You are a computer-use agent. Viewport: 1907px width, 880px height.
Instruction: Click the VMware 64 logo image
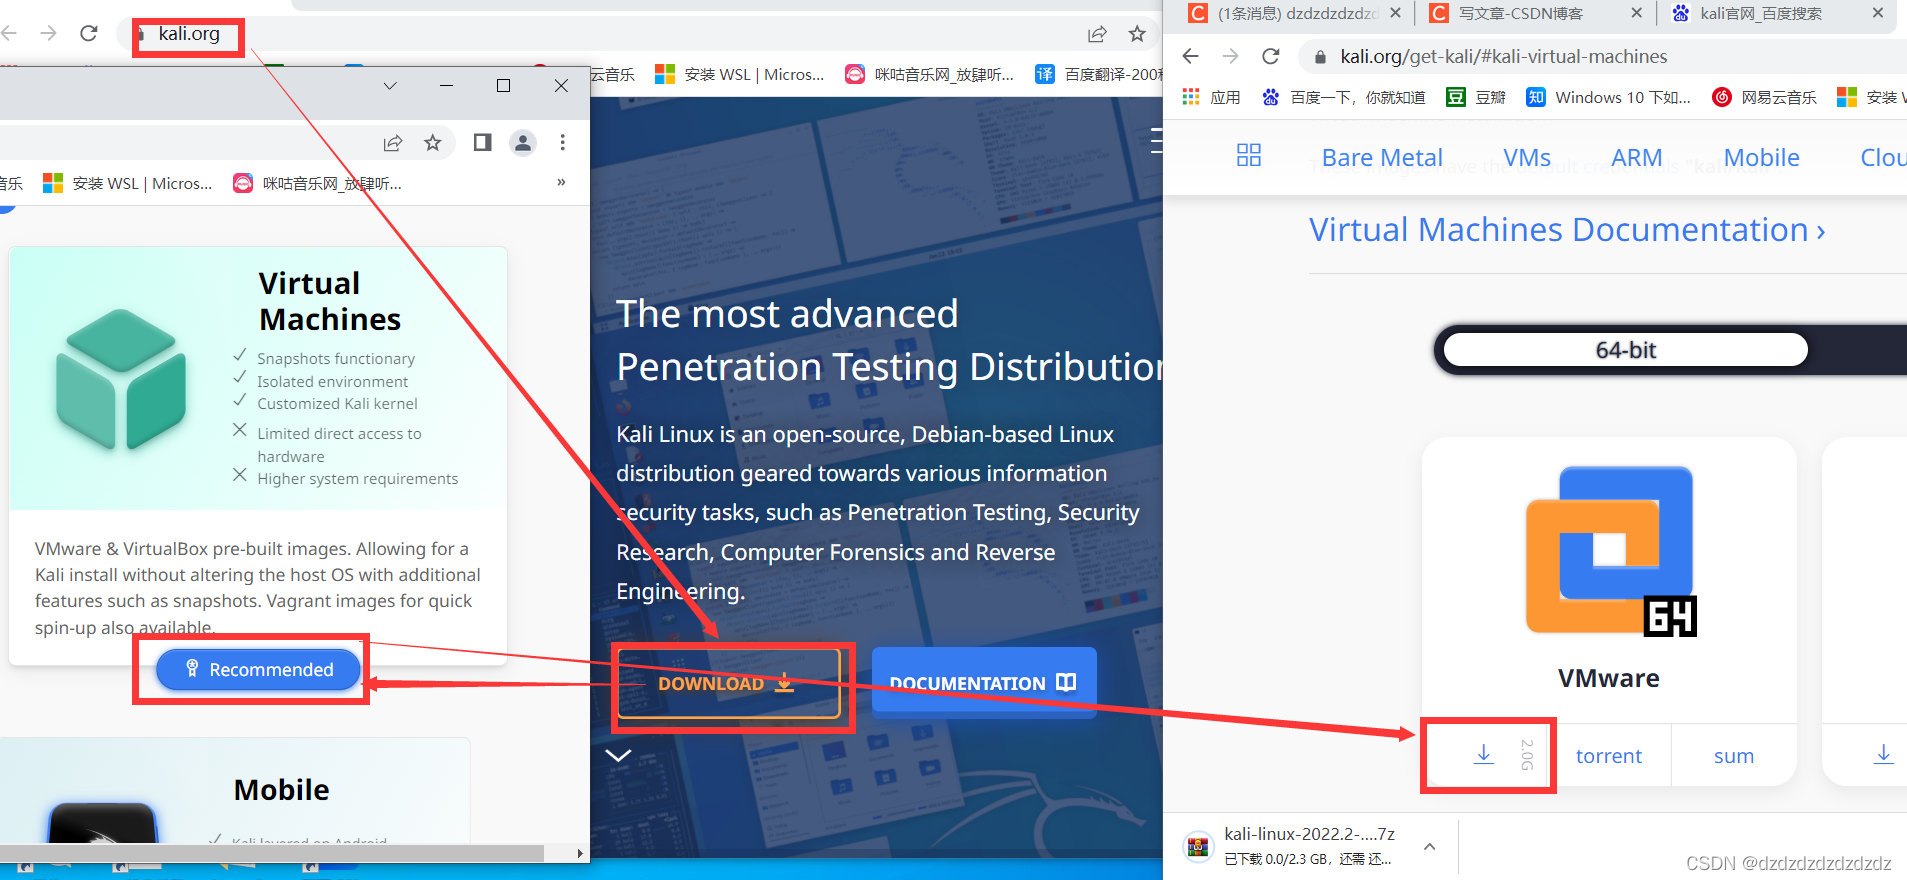tap(1609, 551)
